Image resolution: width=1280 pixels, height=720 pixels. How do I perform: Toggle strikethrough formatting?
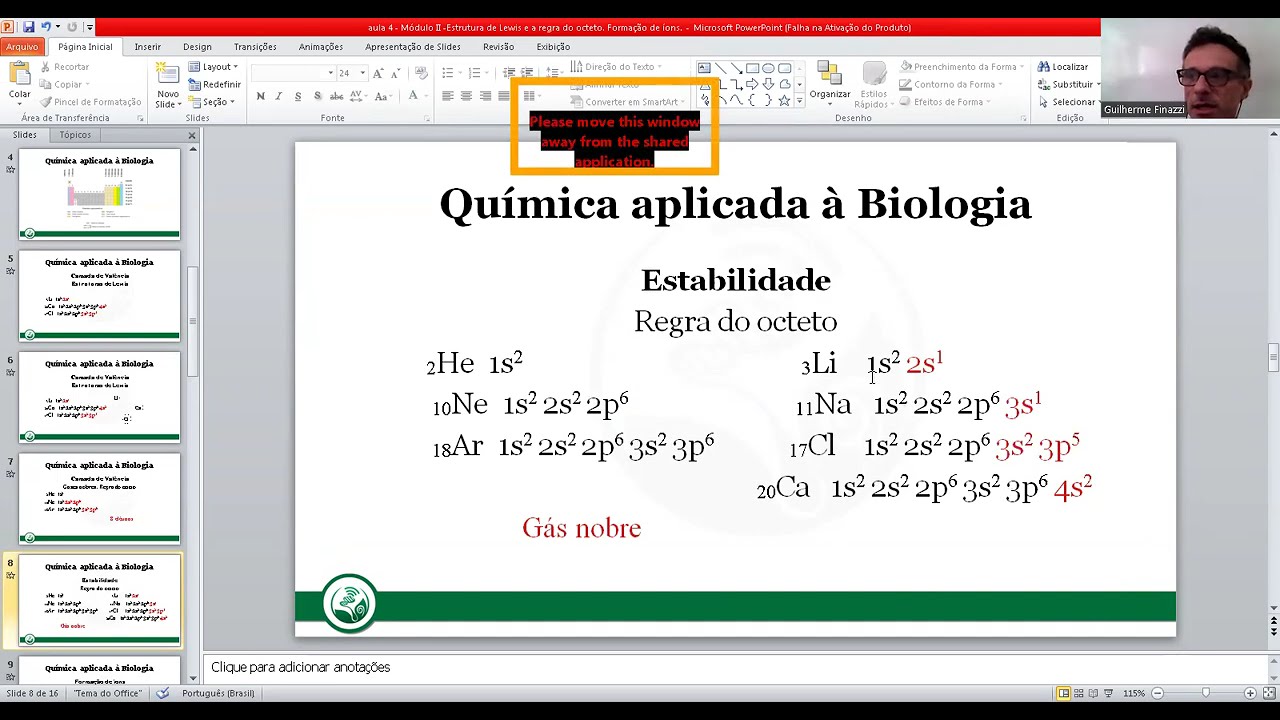(337, 96)
